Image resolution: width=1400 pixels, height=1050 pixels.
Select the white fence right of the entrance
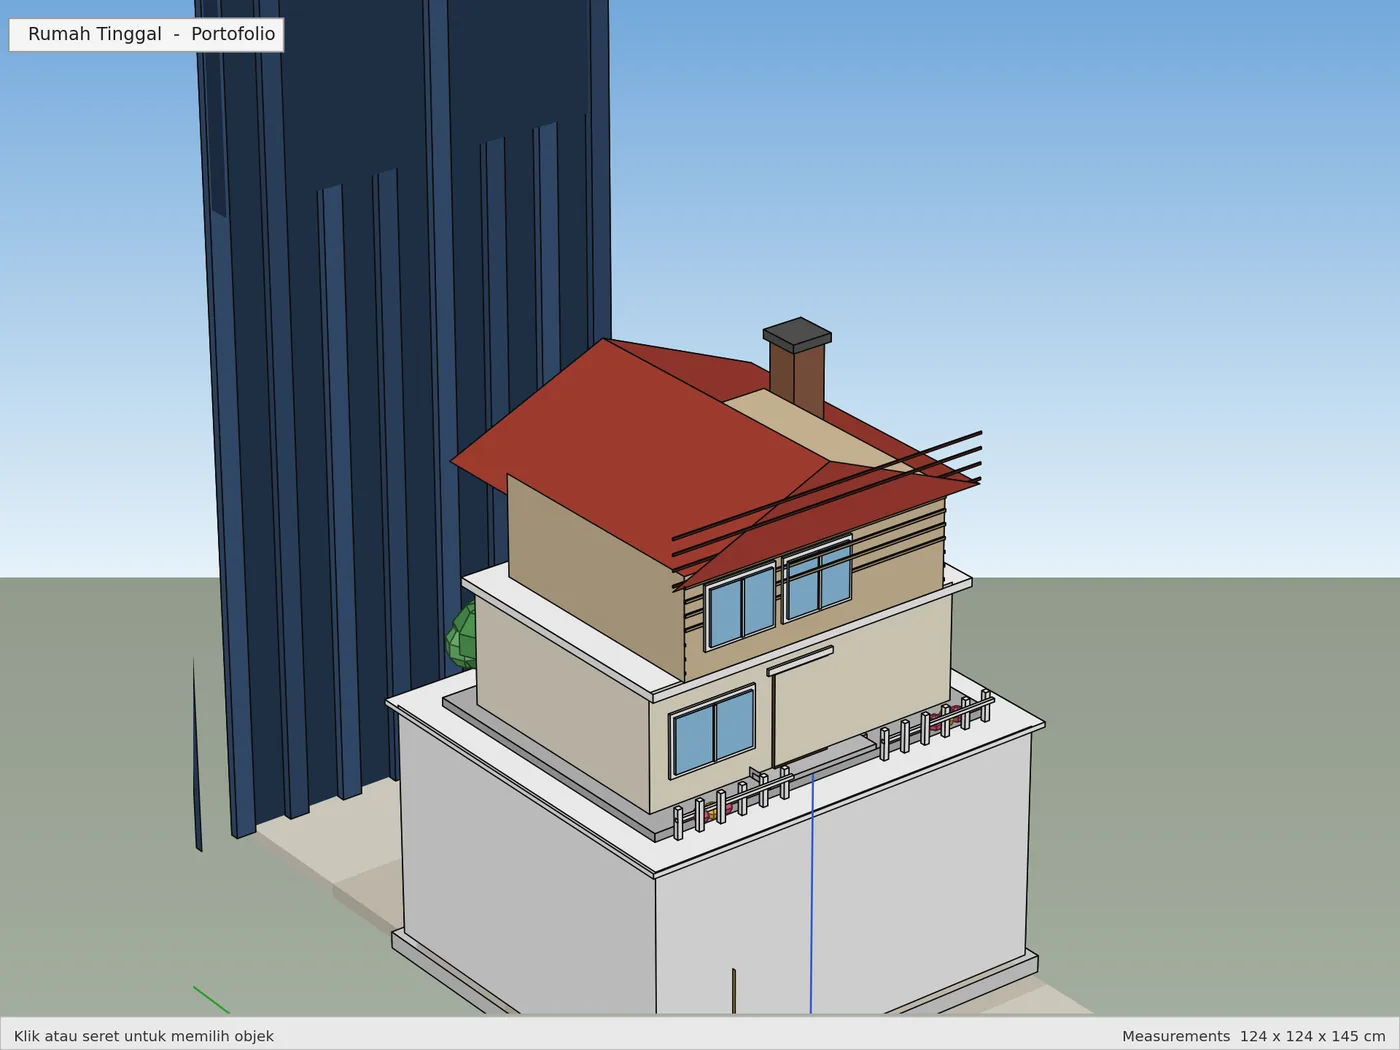tap(936, 725)
